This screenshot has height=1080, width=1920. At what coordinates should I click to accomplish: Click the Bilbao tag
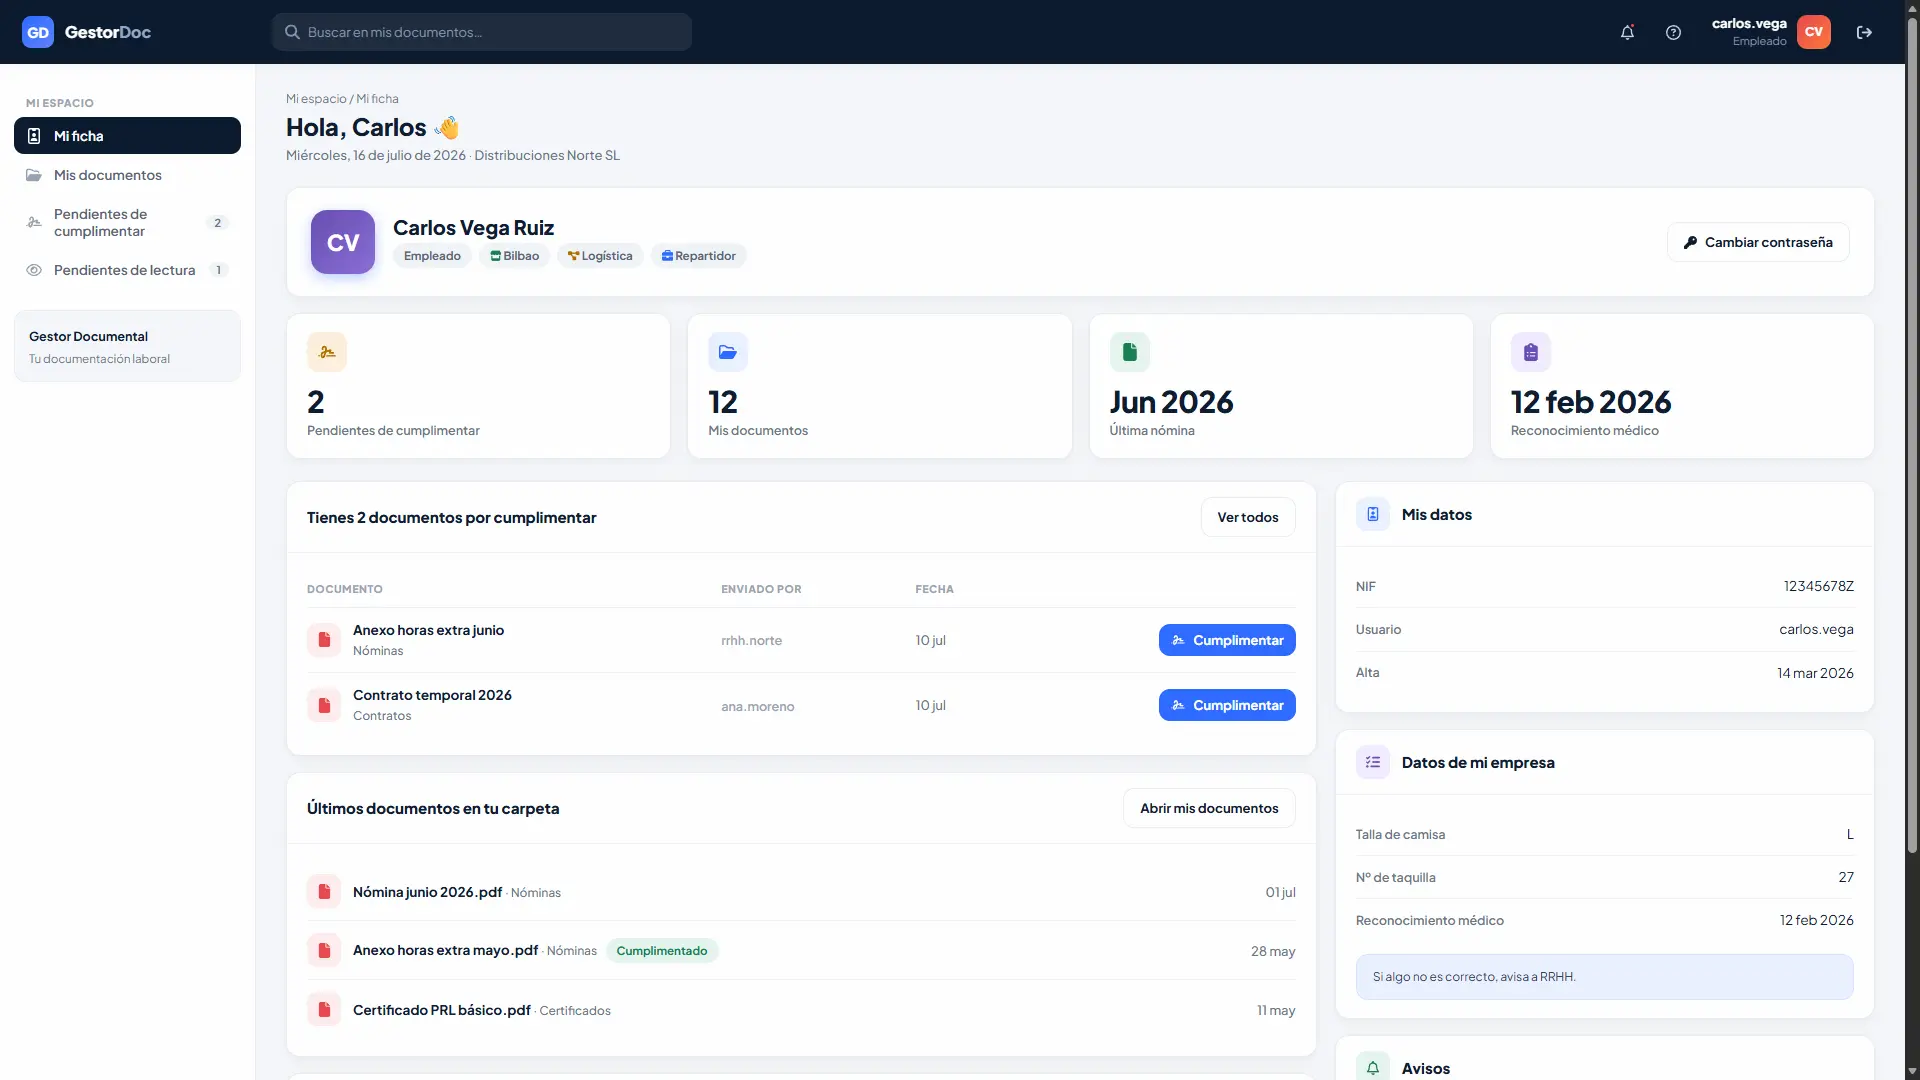coord(514,256)
